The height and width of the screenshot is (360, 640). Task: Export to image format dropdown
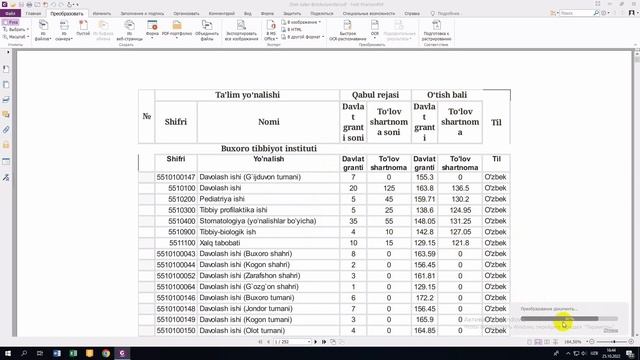tap(301, 22)
